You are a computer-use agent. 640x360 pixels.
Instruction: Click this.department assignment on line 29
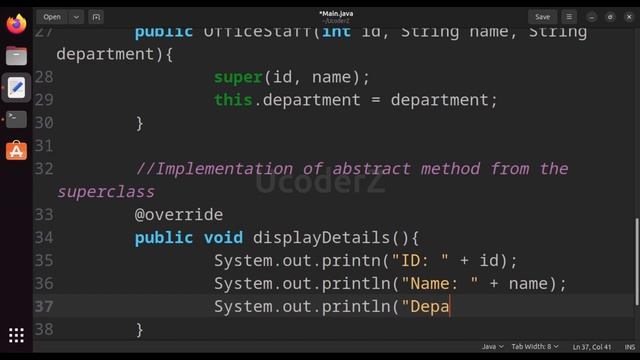coord(356,100)
